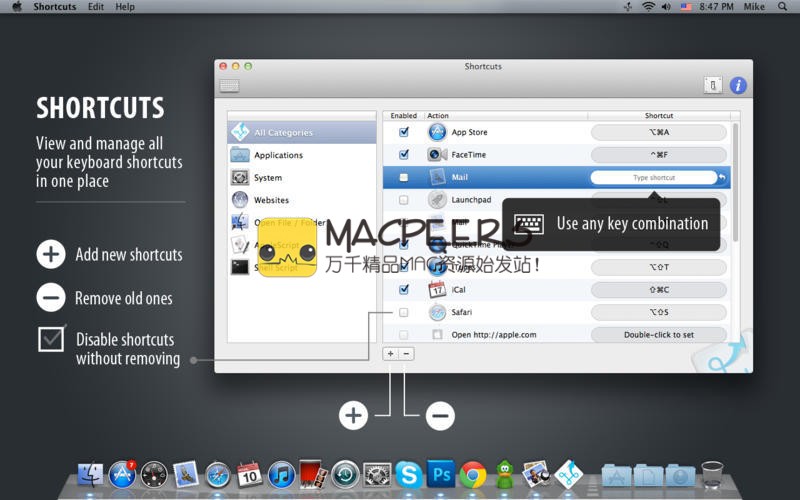Enable the Safari shortcut checkbox
The image size is (800, 500).
[x=404, y=312]
